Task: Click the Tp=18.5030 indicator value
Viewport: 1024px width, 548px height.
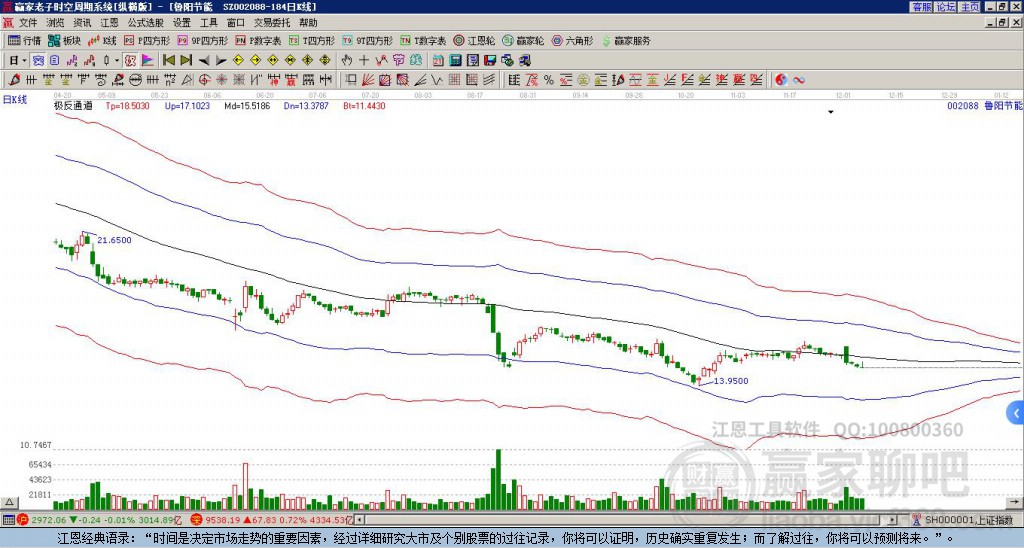Action: click(127, 105)
